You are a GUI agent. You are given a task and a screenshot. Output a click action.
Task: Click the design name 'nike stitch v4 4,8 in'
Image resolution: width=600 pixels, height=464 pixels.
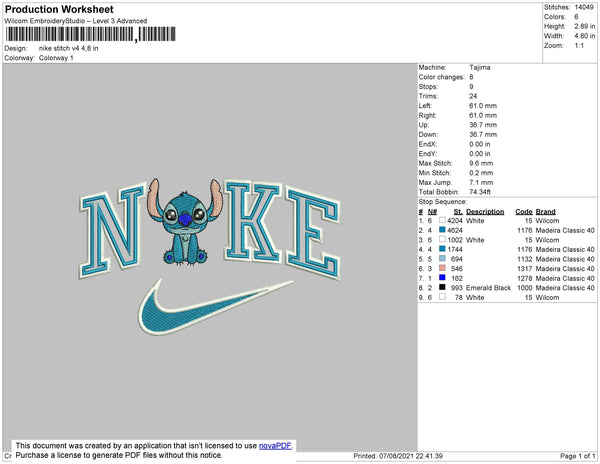click(68, 48)
